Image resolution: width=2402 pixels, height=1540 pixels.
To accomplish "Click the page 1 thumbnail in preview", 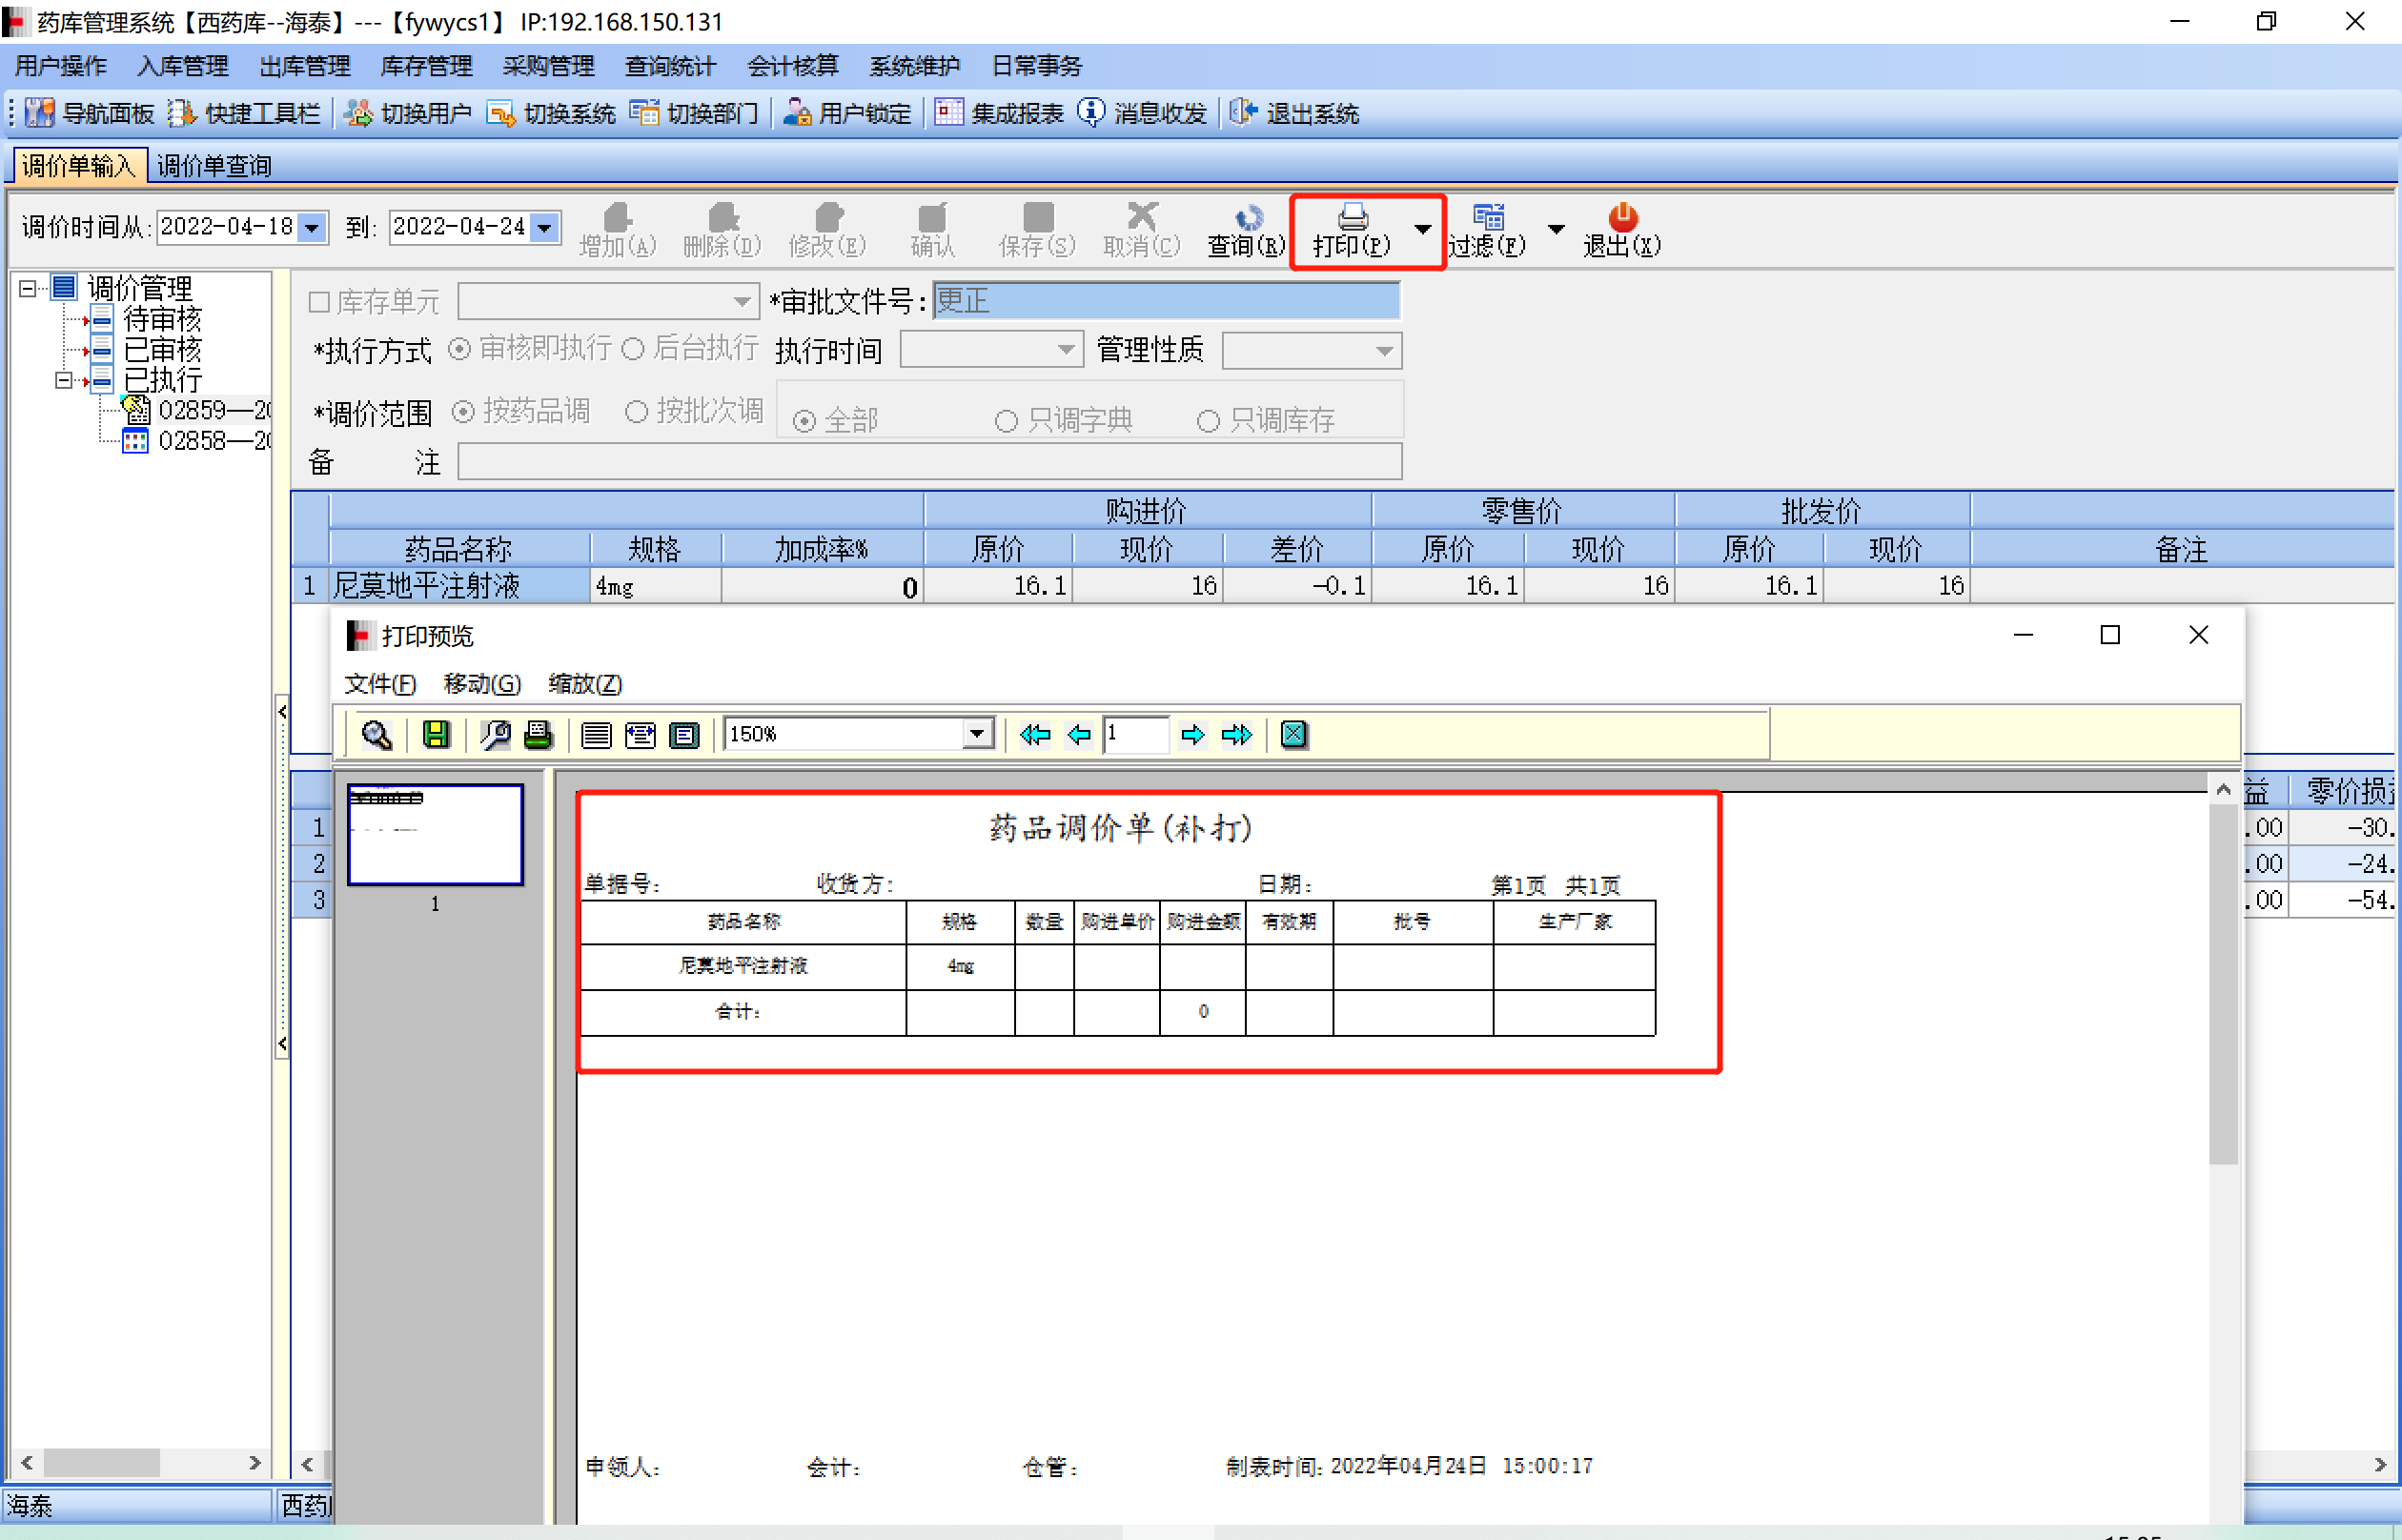I will point(435,835).
